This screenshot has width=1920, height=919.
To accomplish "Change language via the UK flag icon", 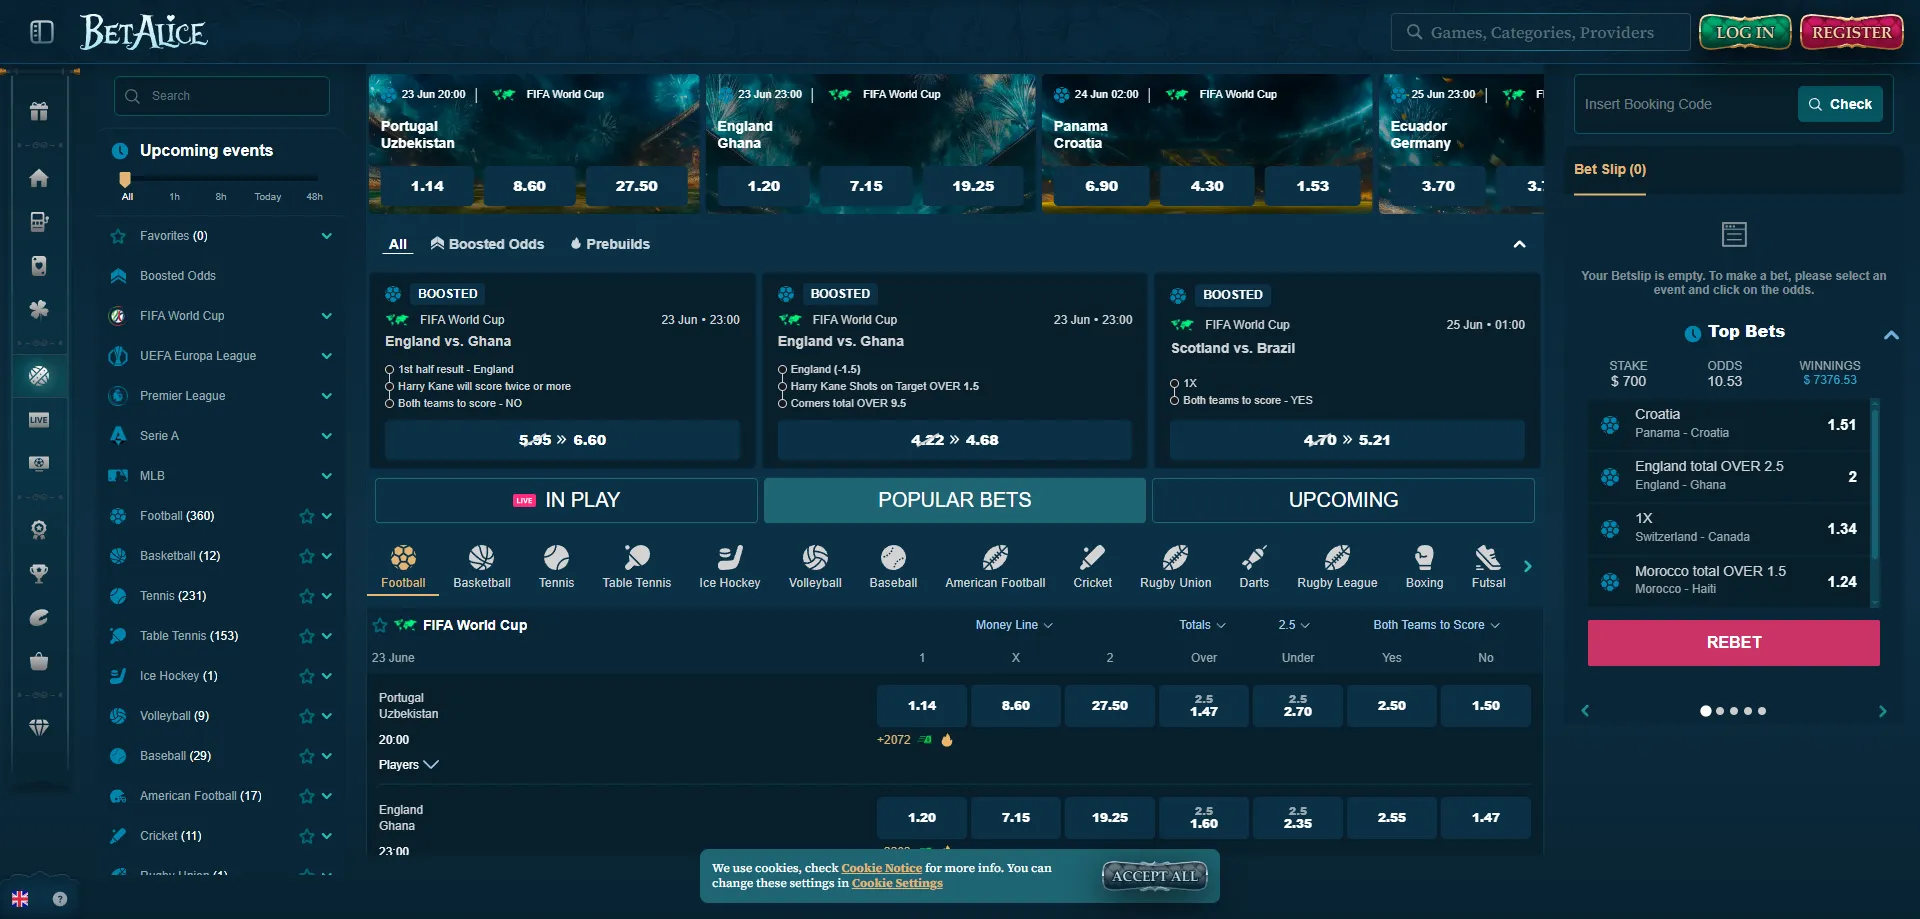I will [20, 899].
